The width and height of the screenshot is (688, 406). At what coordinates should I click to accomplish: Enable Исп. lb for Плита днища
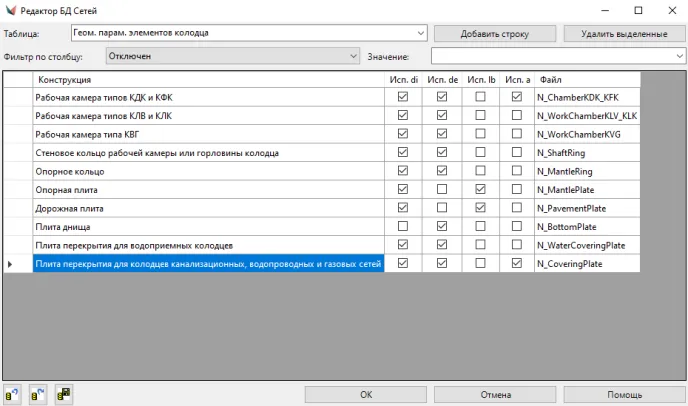tap(480, 227)
